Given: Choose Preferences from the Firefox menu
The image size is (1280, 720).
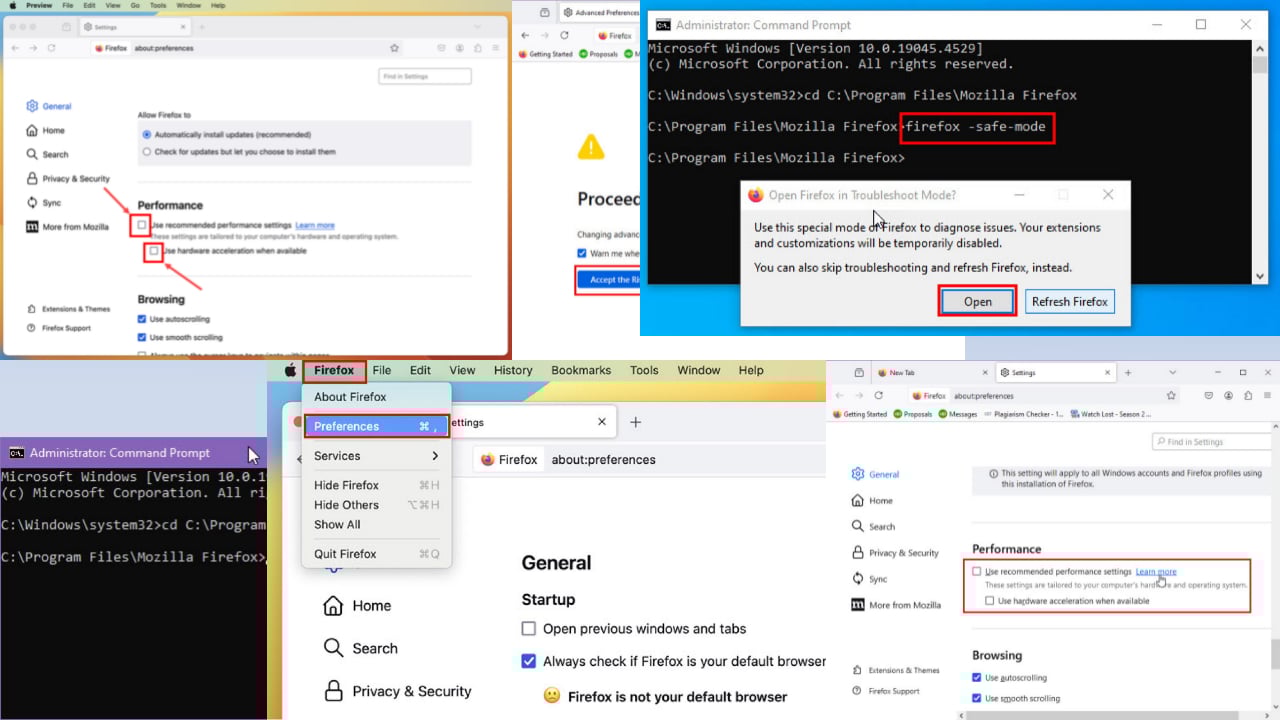Looking at the screenshot, I should pyautogui.click(x=377, y=426).
